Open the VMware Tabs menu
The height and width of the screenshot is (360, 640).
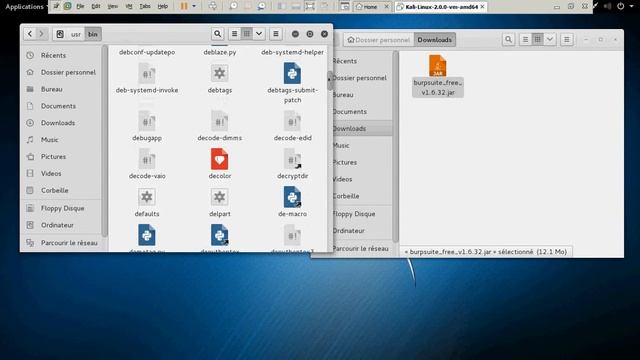[x=145, y=7]
